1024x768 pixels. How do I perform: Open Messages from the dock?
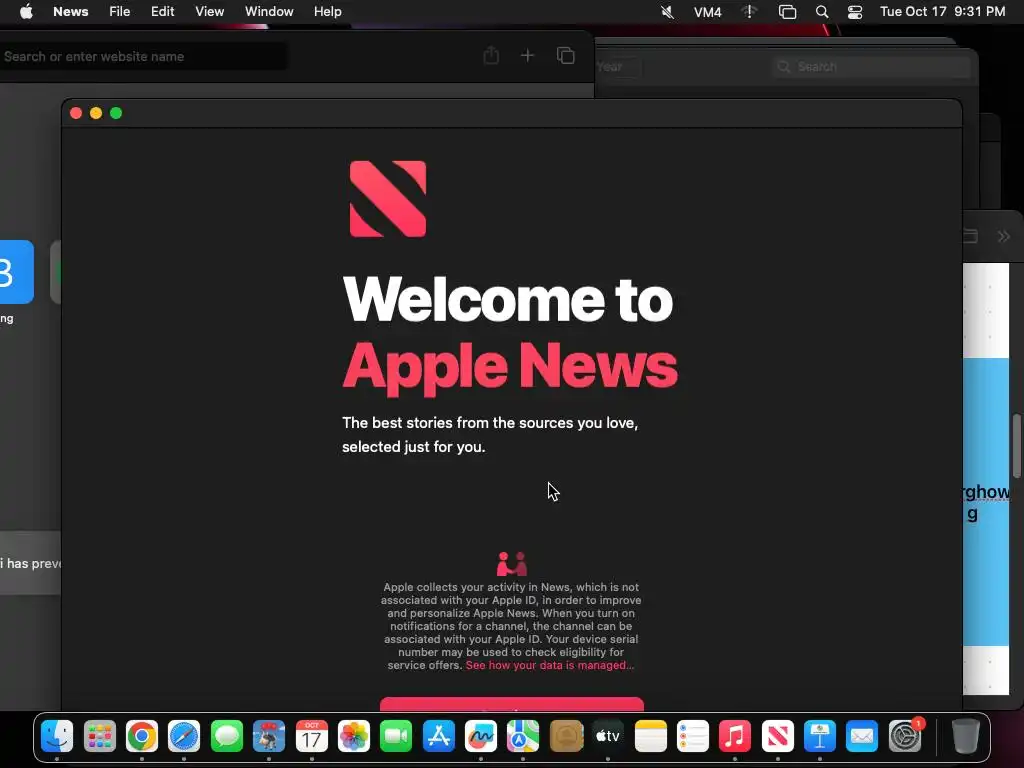(227, 737)
